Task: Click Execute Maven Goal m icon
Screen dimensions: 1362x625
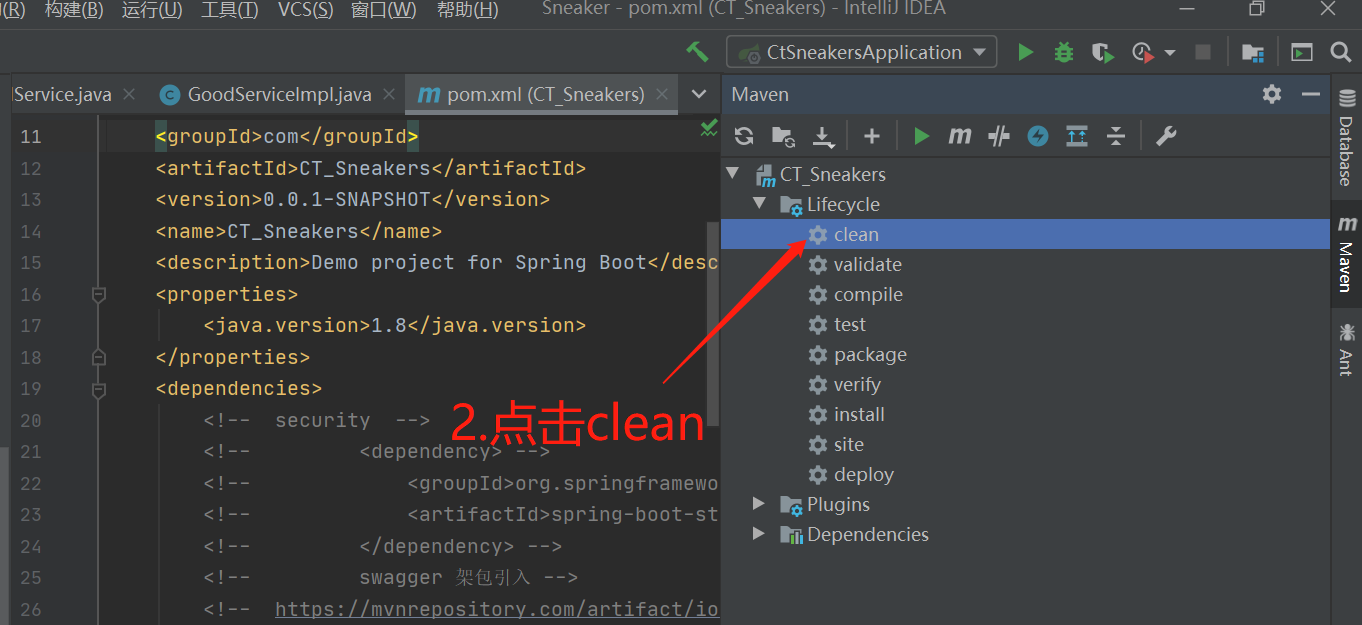Action: click(960, 136)
